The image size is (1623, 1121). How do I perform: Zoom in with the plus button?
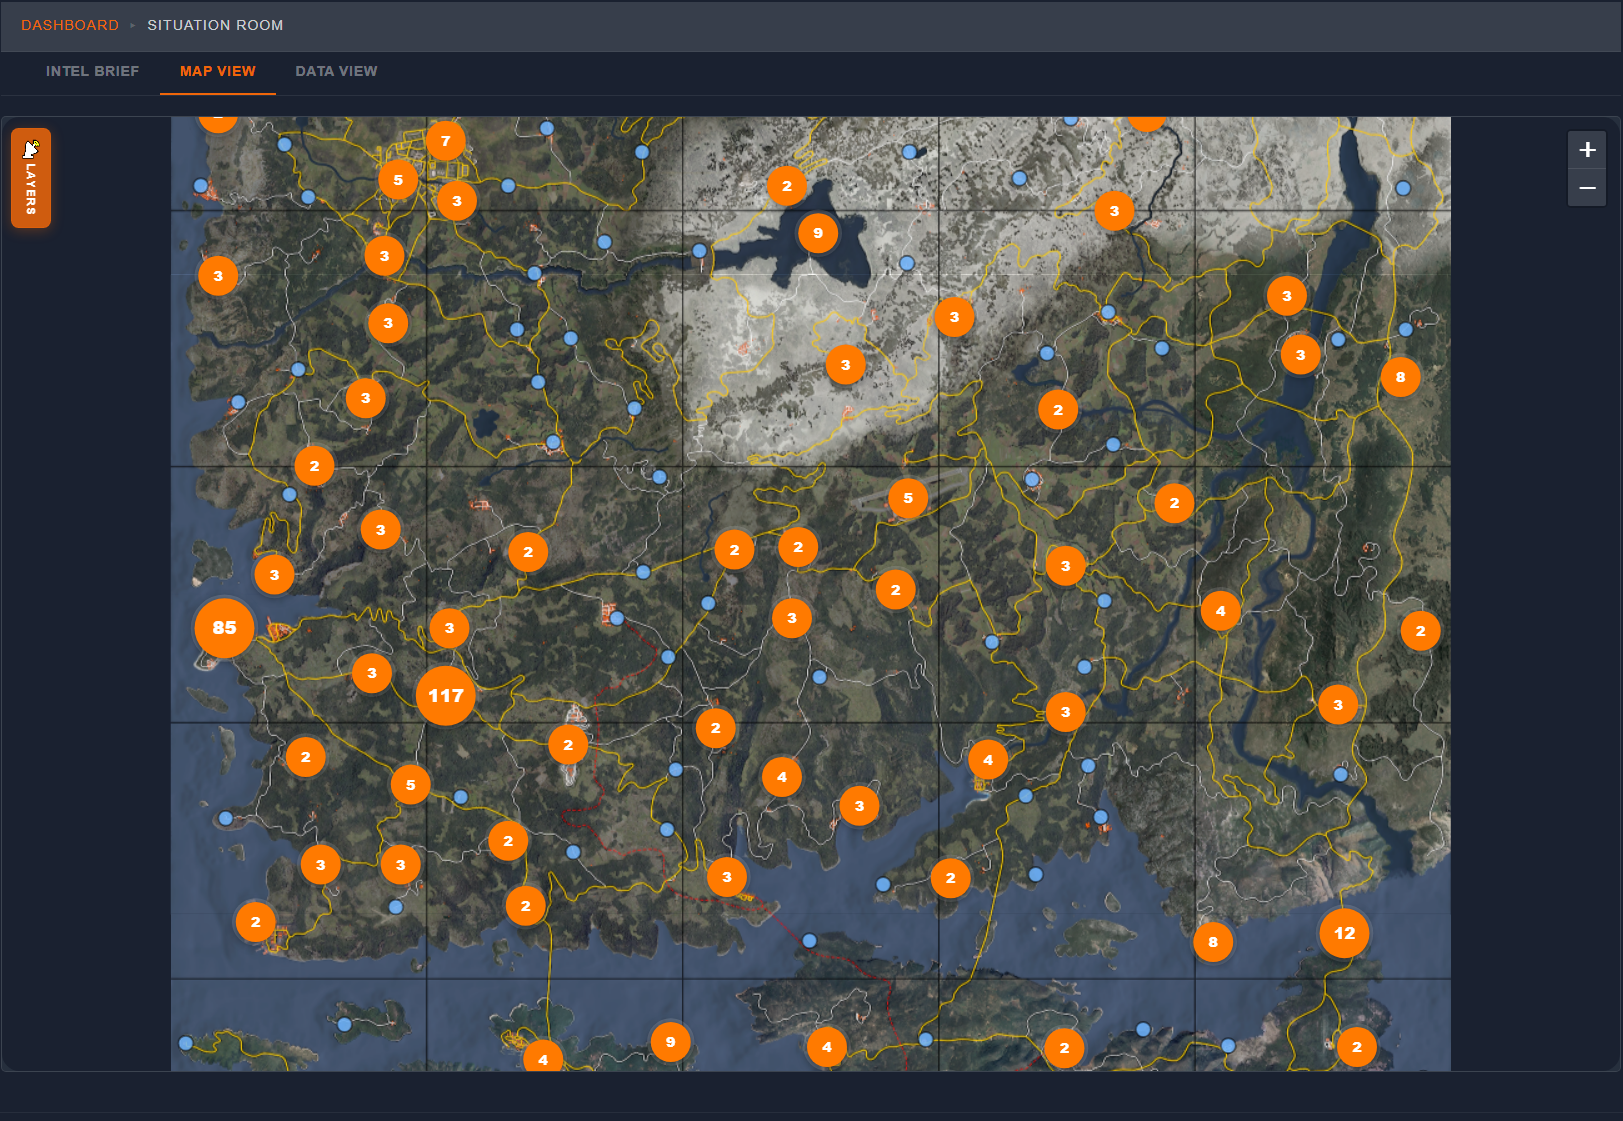(x=1587, y=150)
